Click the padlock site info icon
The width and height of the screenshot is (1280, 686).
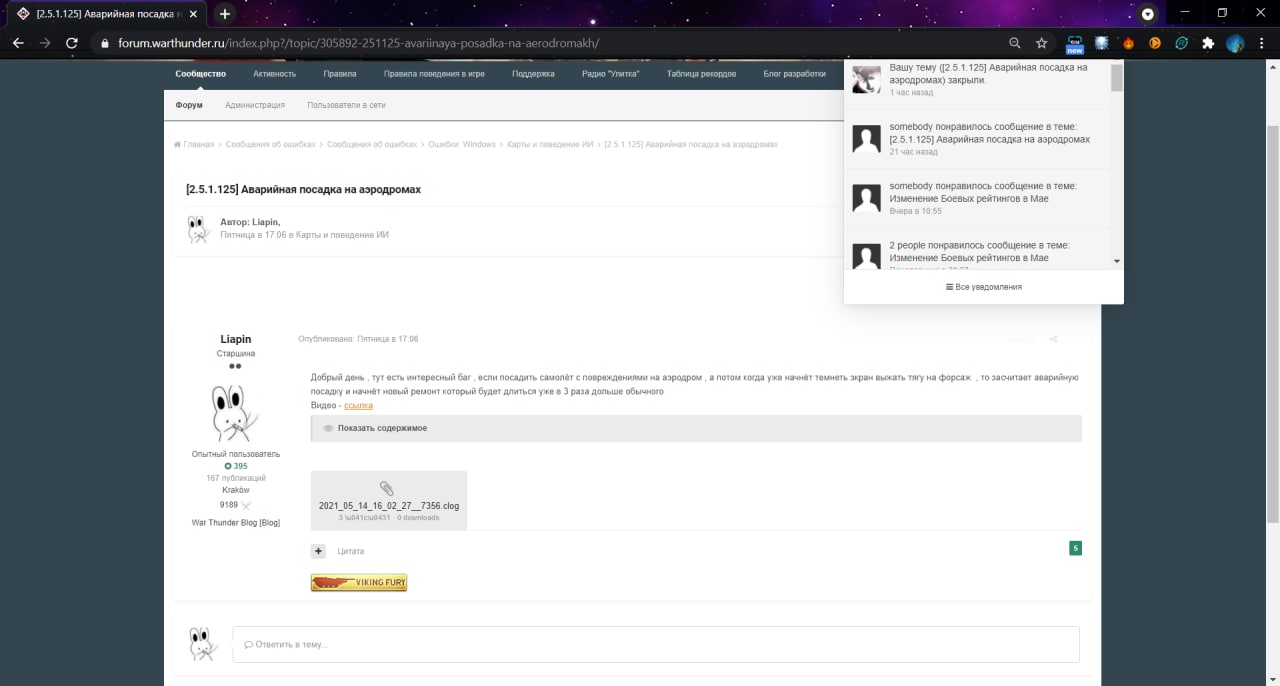coord(104,43)
